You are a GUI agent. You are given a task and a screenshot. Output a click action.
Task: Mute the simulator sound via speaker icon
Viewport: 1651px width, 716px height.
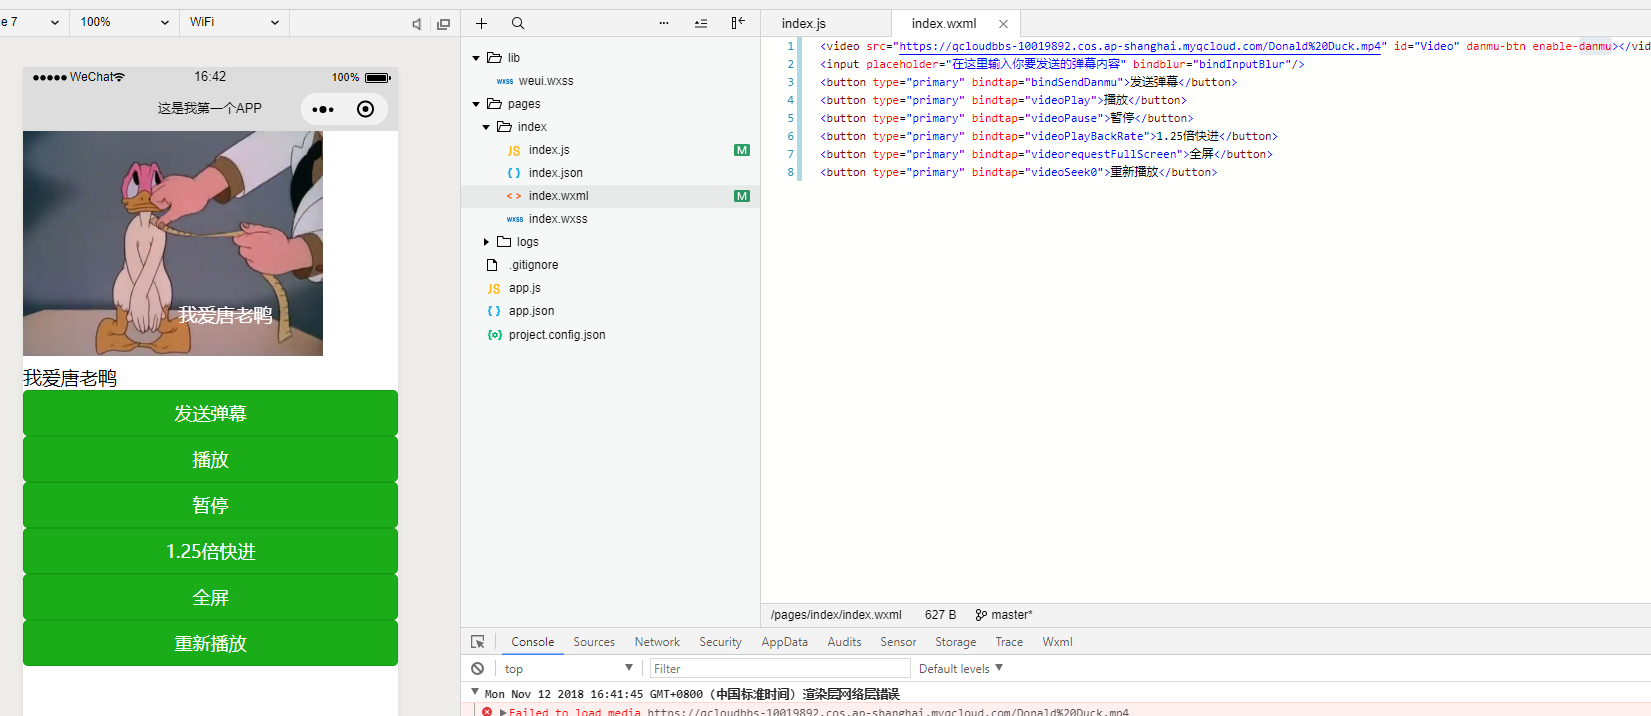point(417,24)
